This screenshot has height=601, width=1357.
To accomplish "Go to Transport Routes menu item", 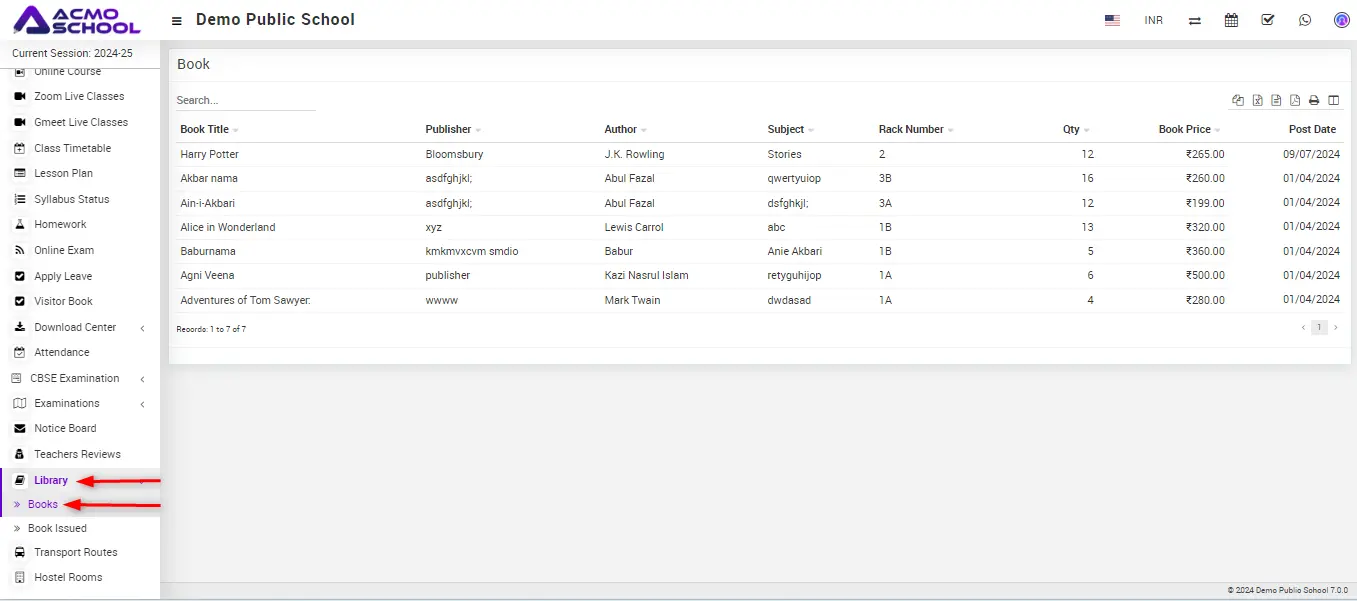I will tap(75, 552).
